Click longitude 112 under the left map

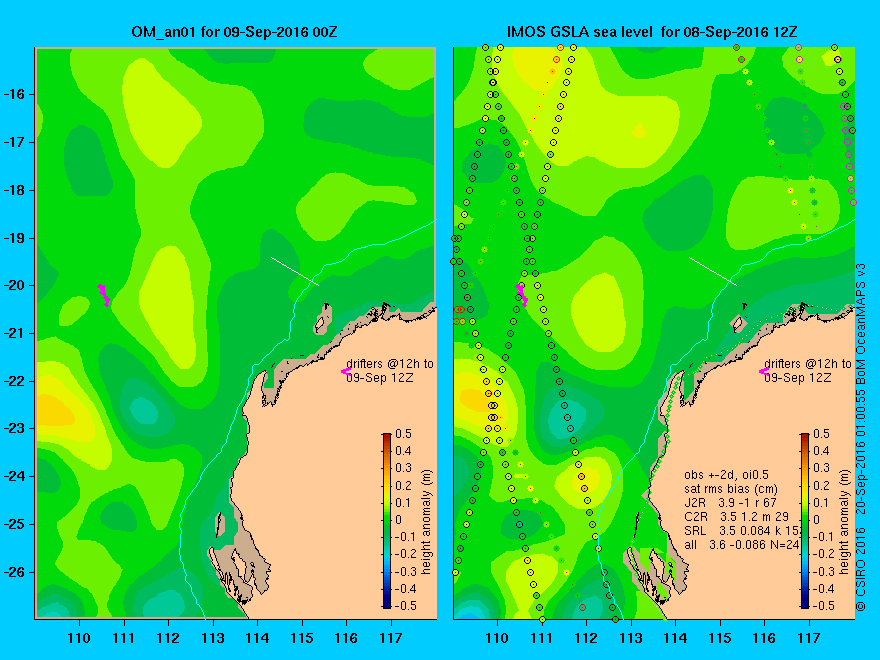pyautogui.click(x=168, y=638)
